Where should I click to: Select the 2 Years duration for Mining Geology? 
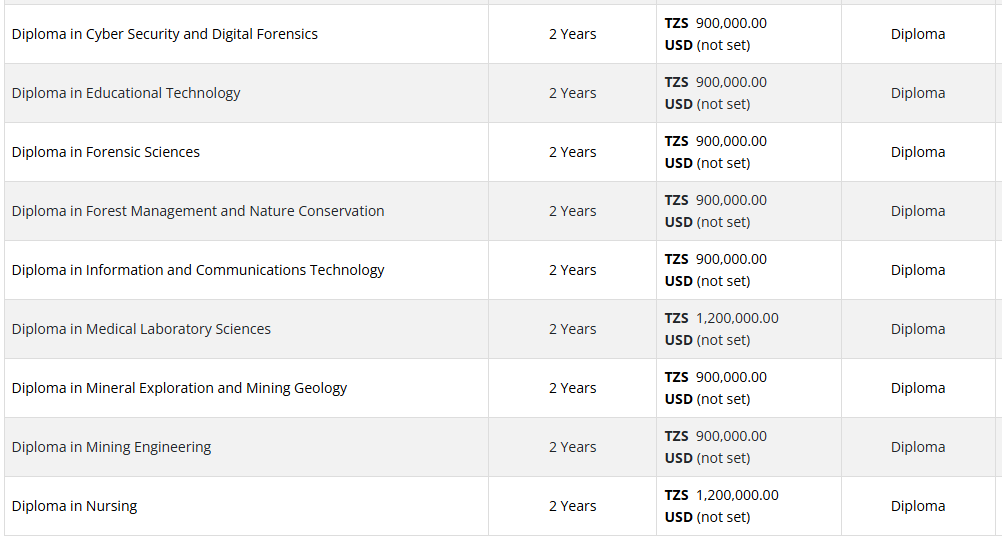[x=572, y=388]
